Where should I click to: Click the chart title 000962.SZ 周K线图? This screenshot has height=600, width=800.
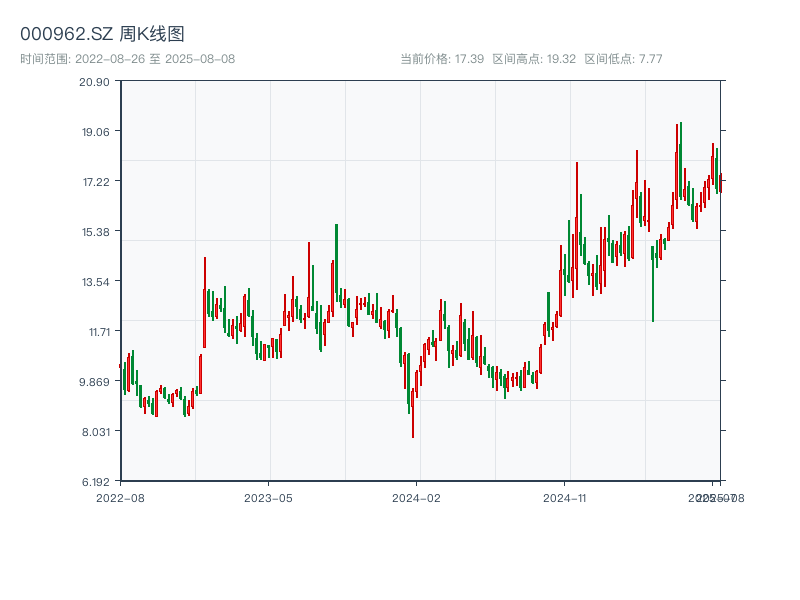102,34
